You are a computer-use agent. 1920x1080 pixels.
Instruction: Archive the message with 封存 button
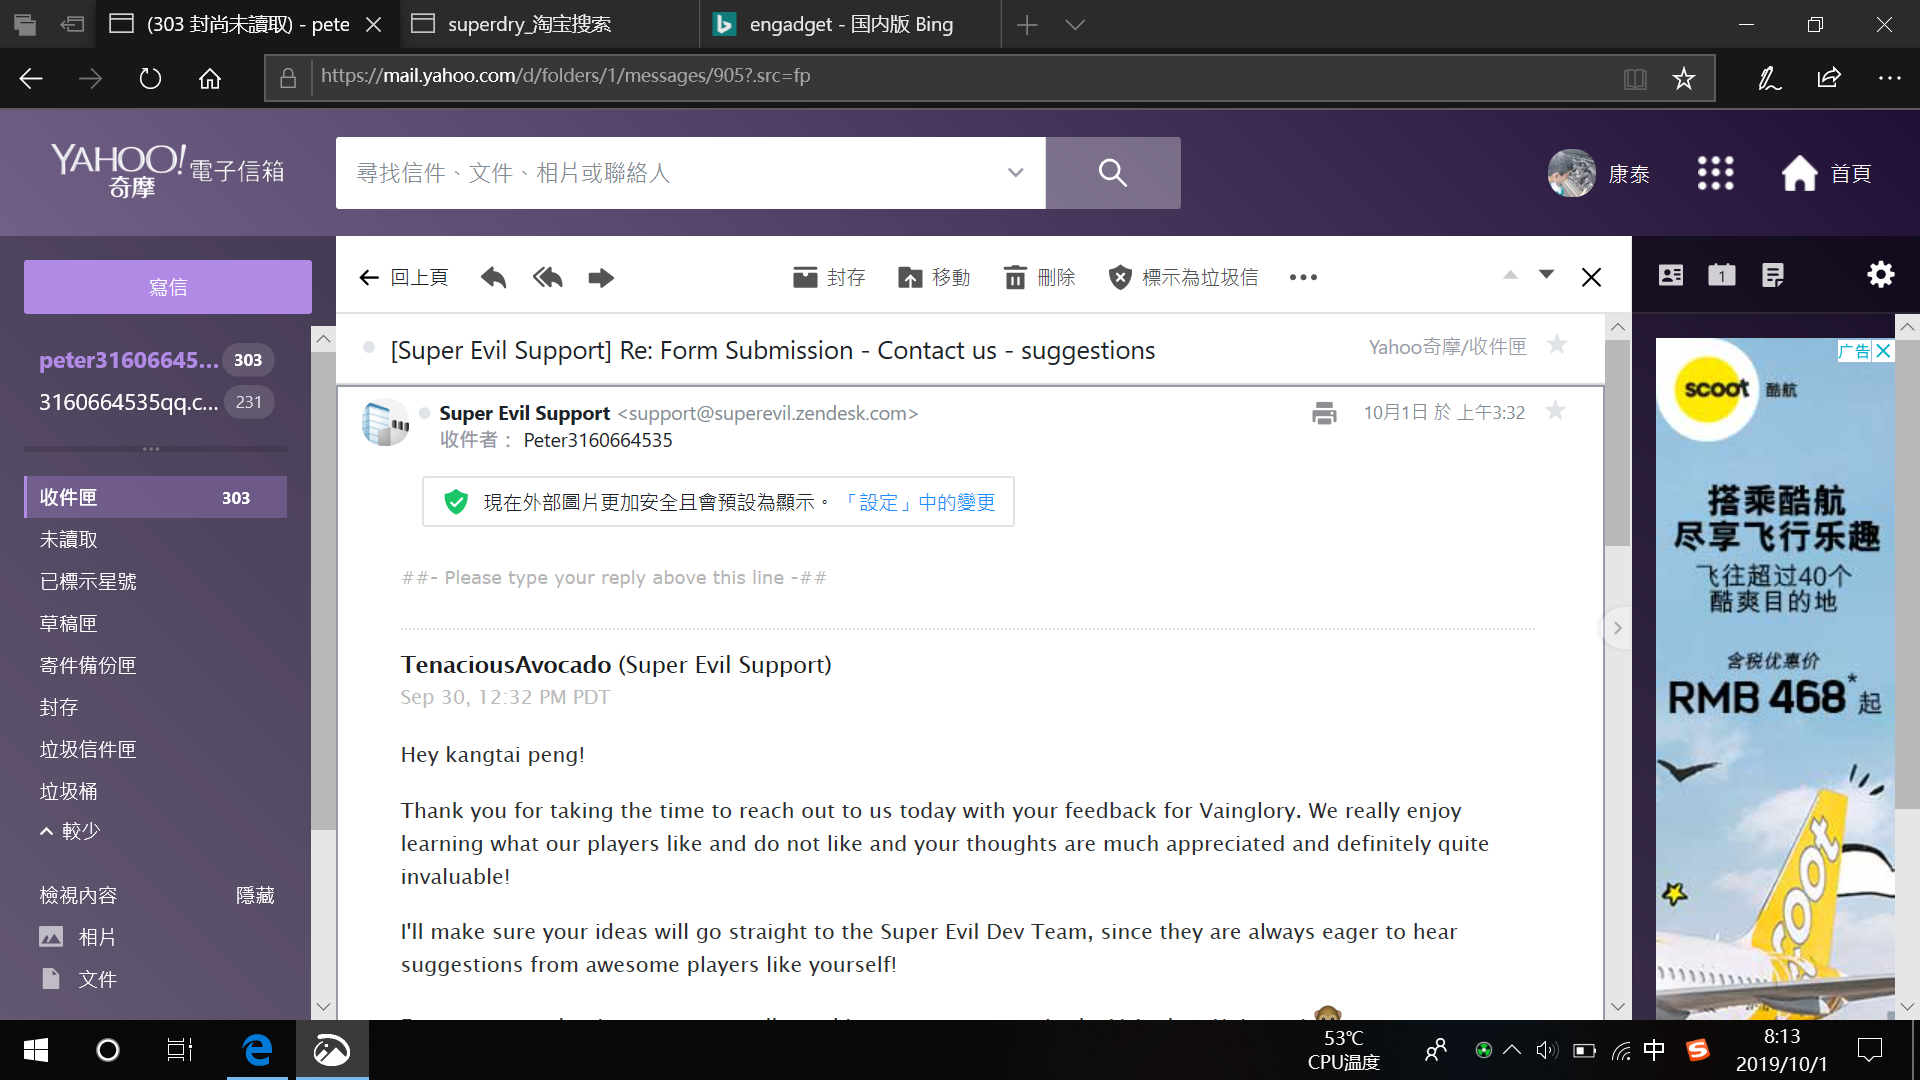[829, 277]
